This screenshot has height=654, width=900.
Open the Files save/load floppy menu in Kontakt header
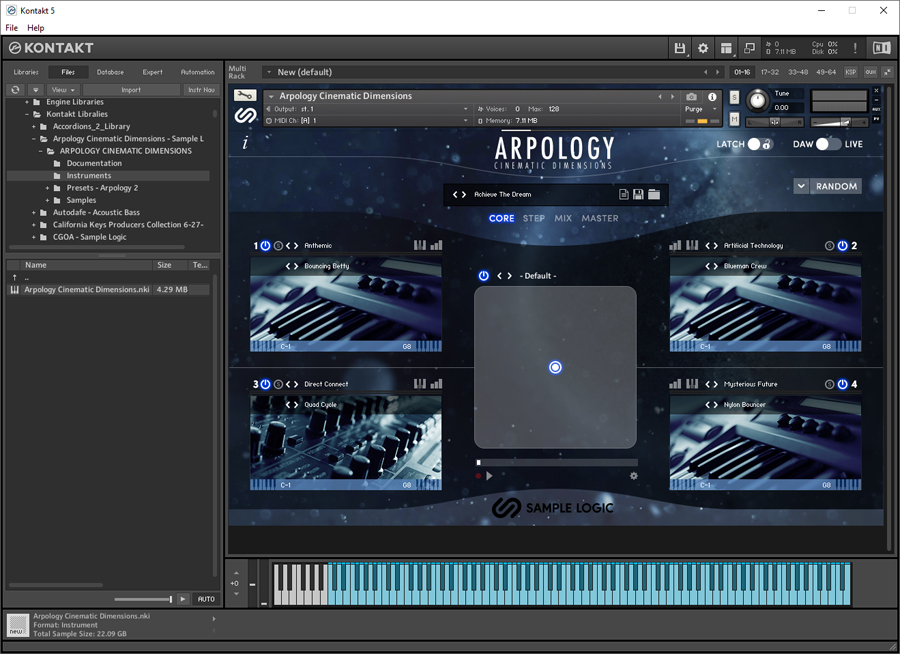(x=680, y=48)
